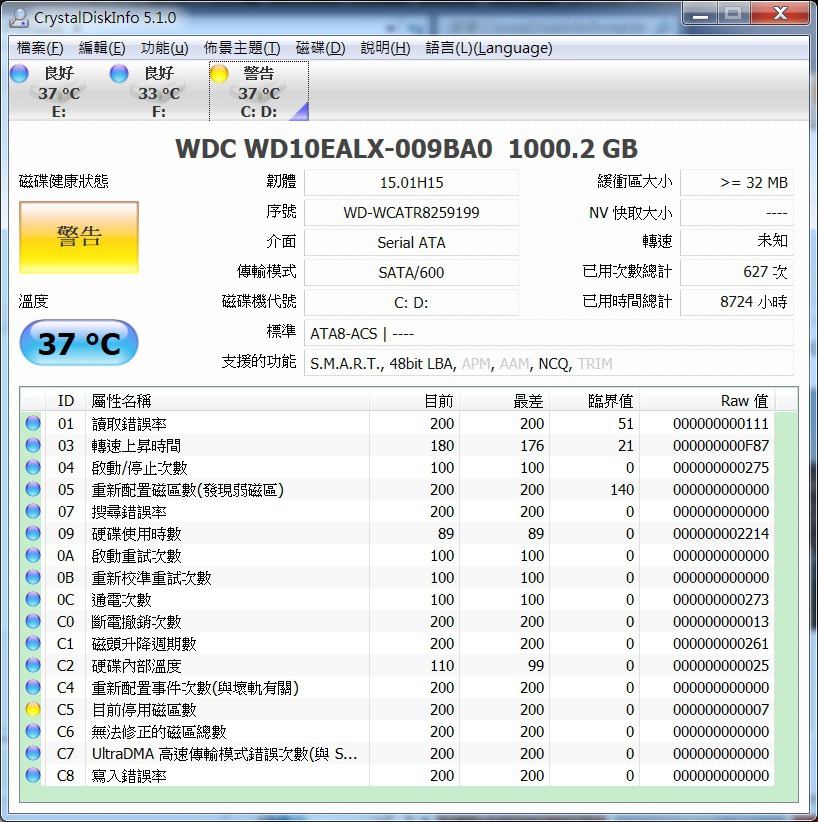818x822 pixels.
Task: Click status orb of attribute 01 讀取錯誤率
Action: pos(33,423)
